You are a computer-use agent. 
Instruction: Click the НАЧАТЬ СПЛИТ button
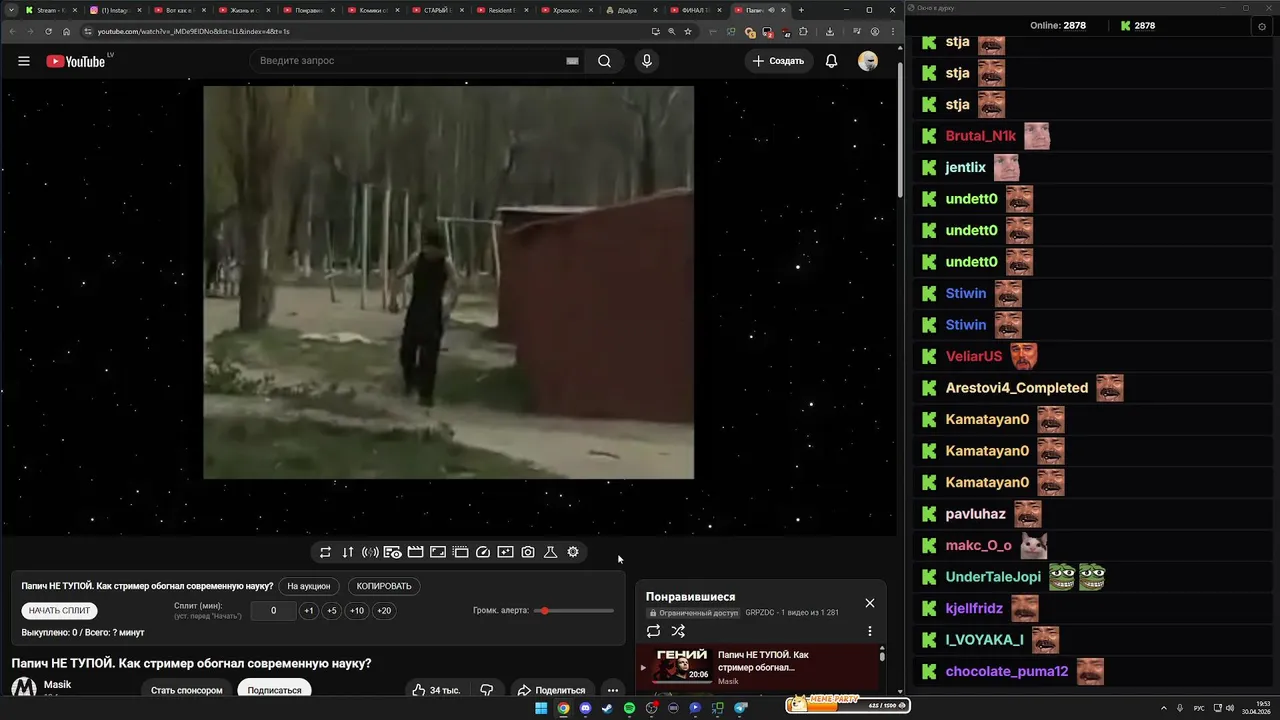[59, 610]
